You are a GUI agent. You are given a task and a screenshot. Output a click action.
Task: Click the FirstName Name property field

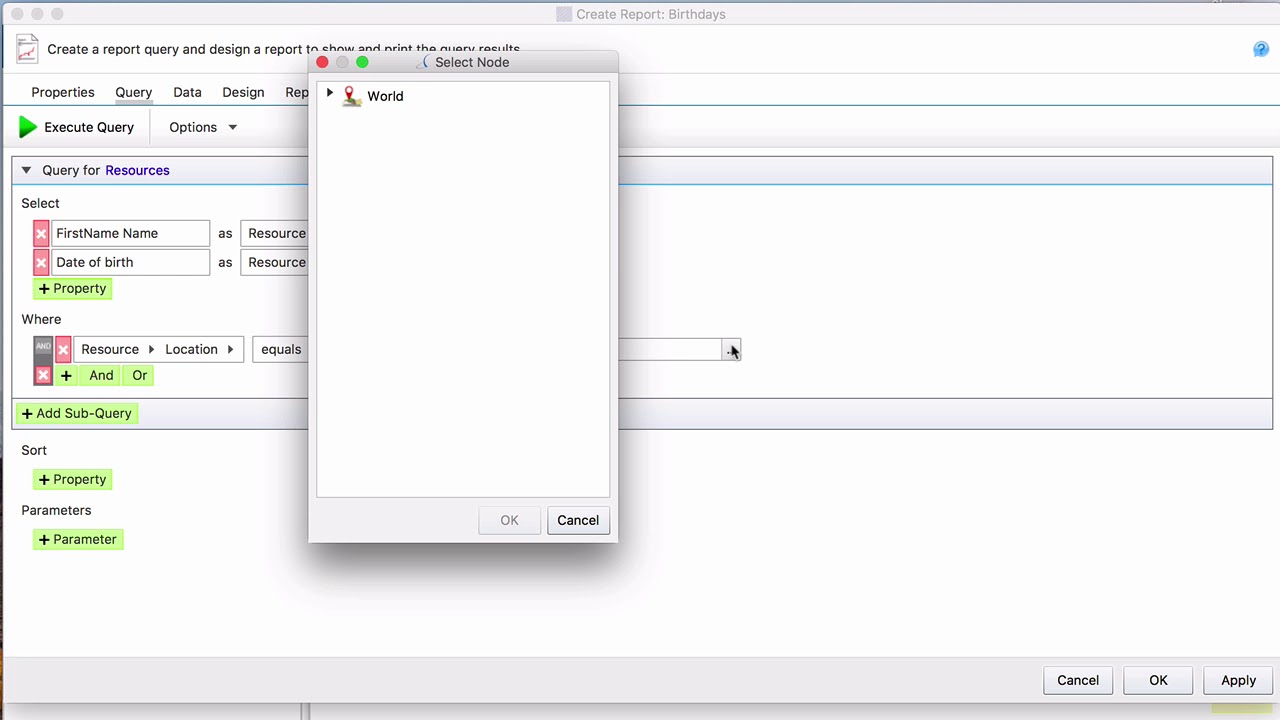pyautogui.click(x=130, y=233)
